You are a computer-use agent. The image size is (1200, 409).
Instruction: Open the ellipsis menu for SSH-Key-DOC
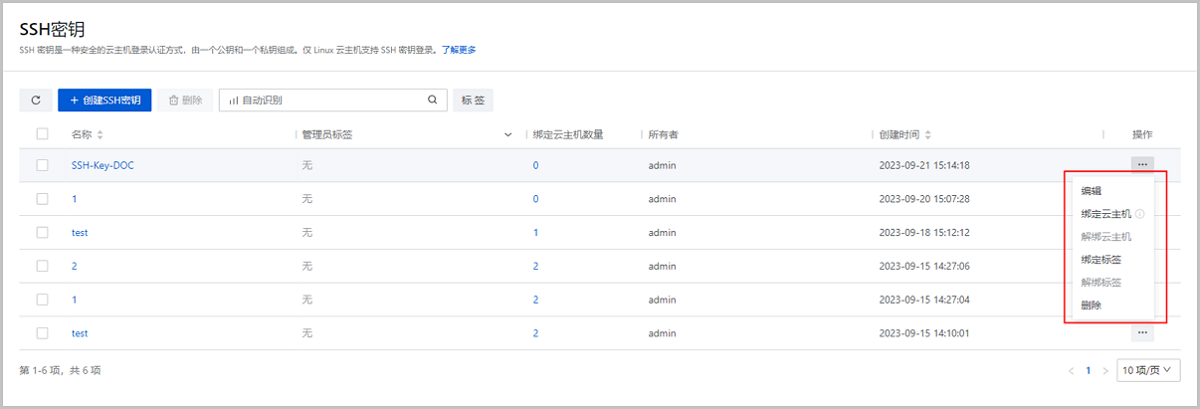[x=1142, y=165]
